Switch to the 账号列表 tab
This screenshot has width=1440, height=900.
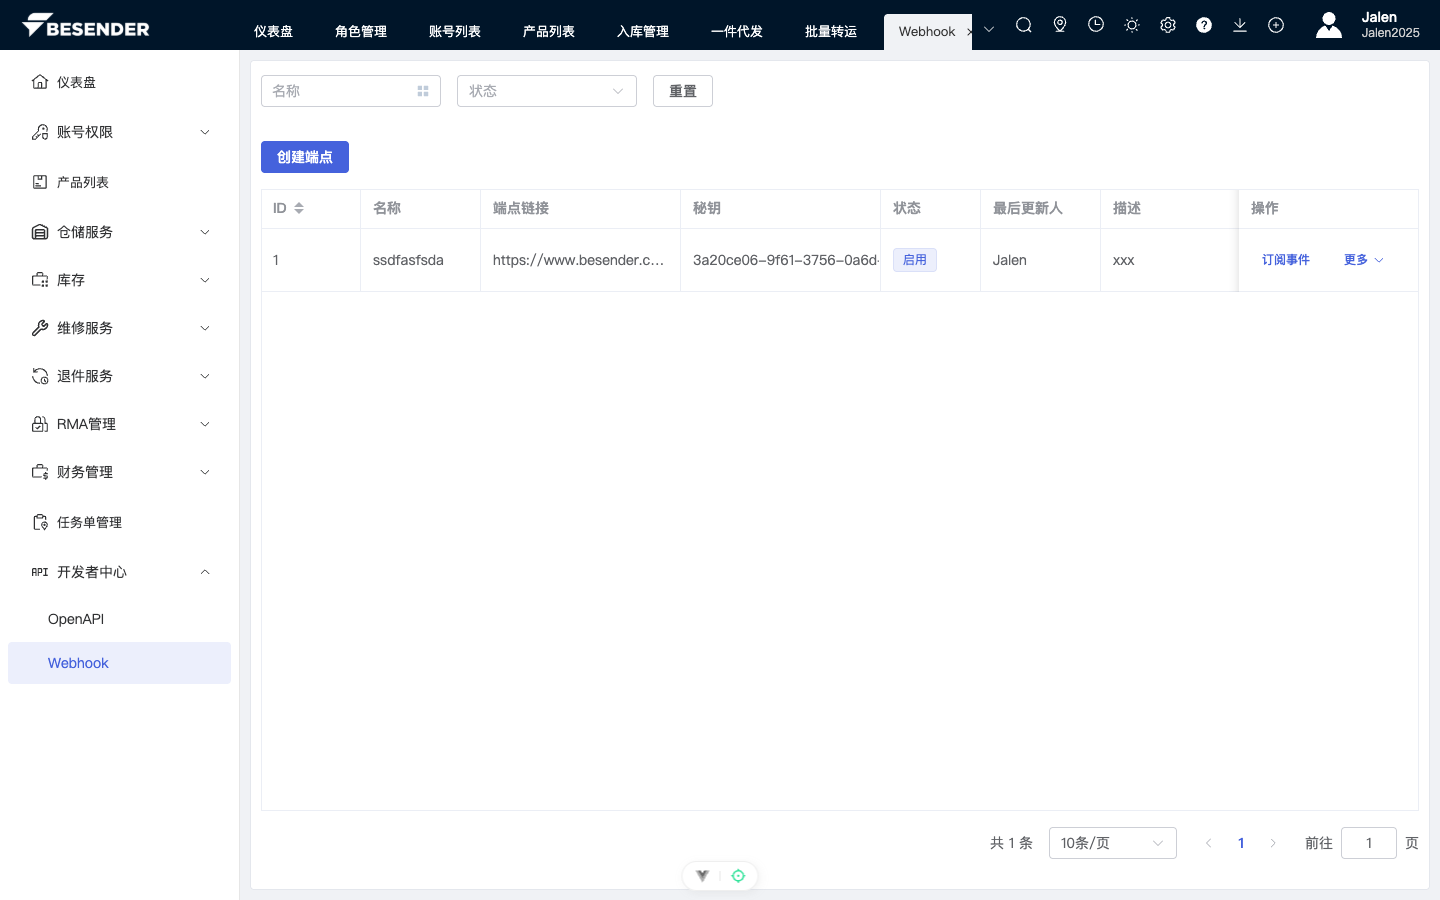455,32
